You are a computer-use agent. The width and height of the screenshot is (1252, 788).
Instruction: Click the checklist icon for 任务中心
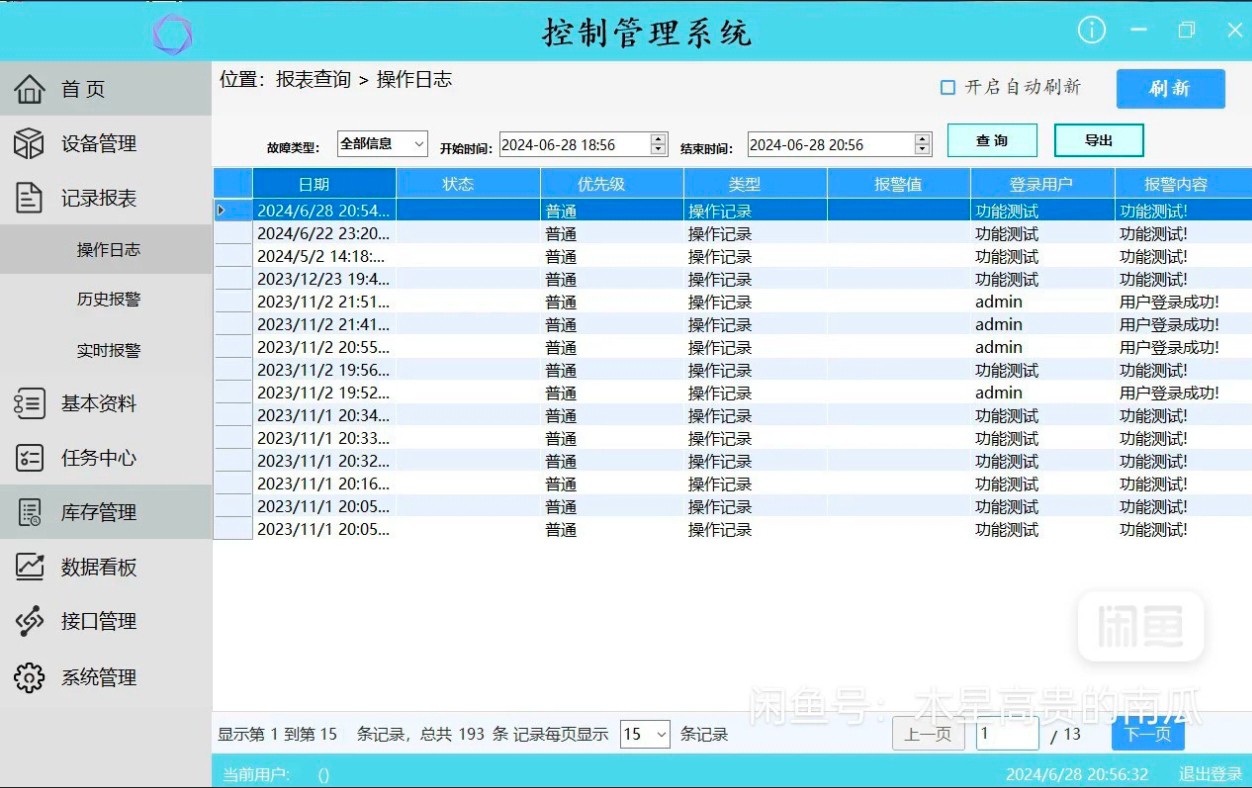[x=29, y=458]
